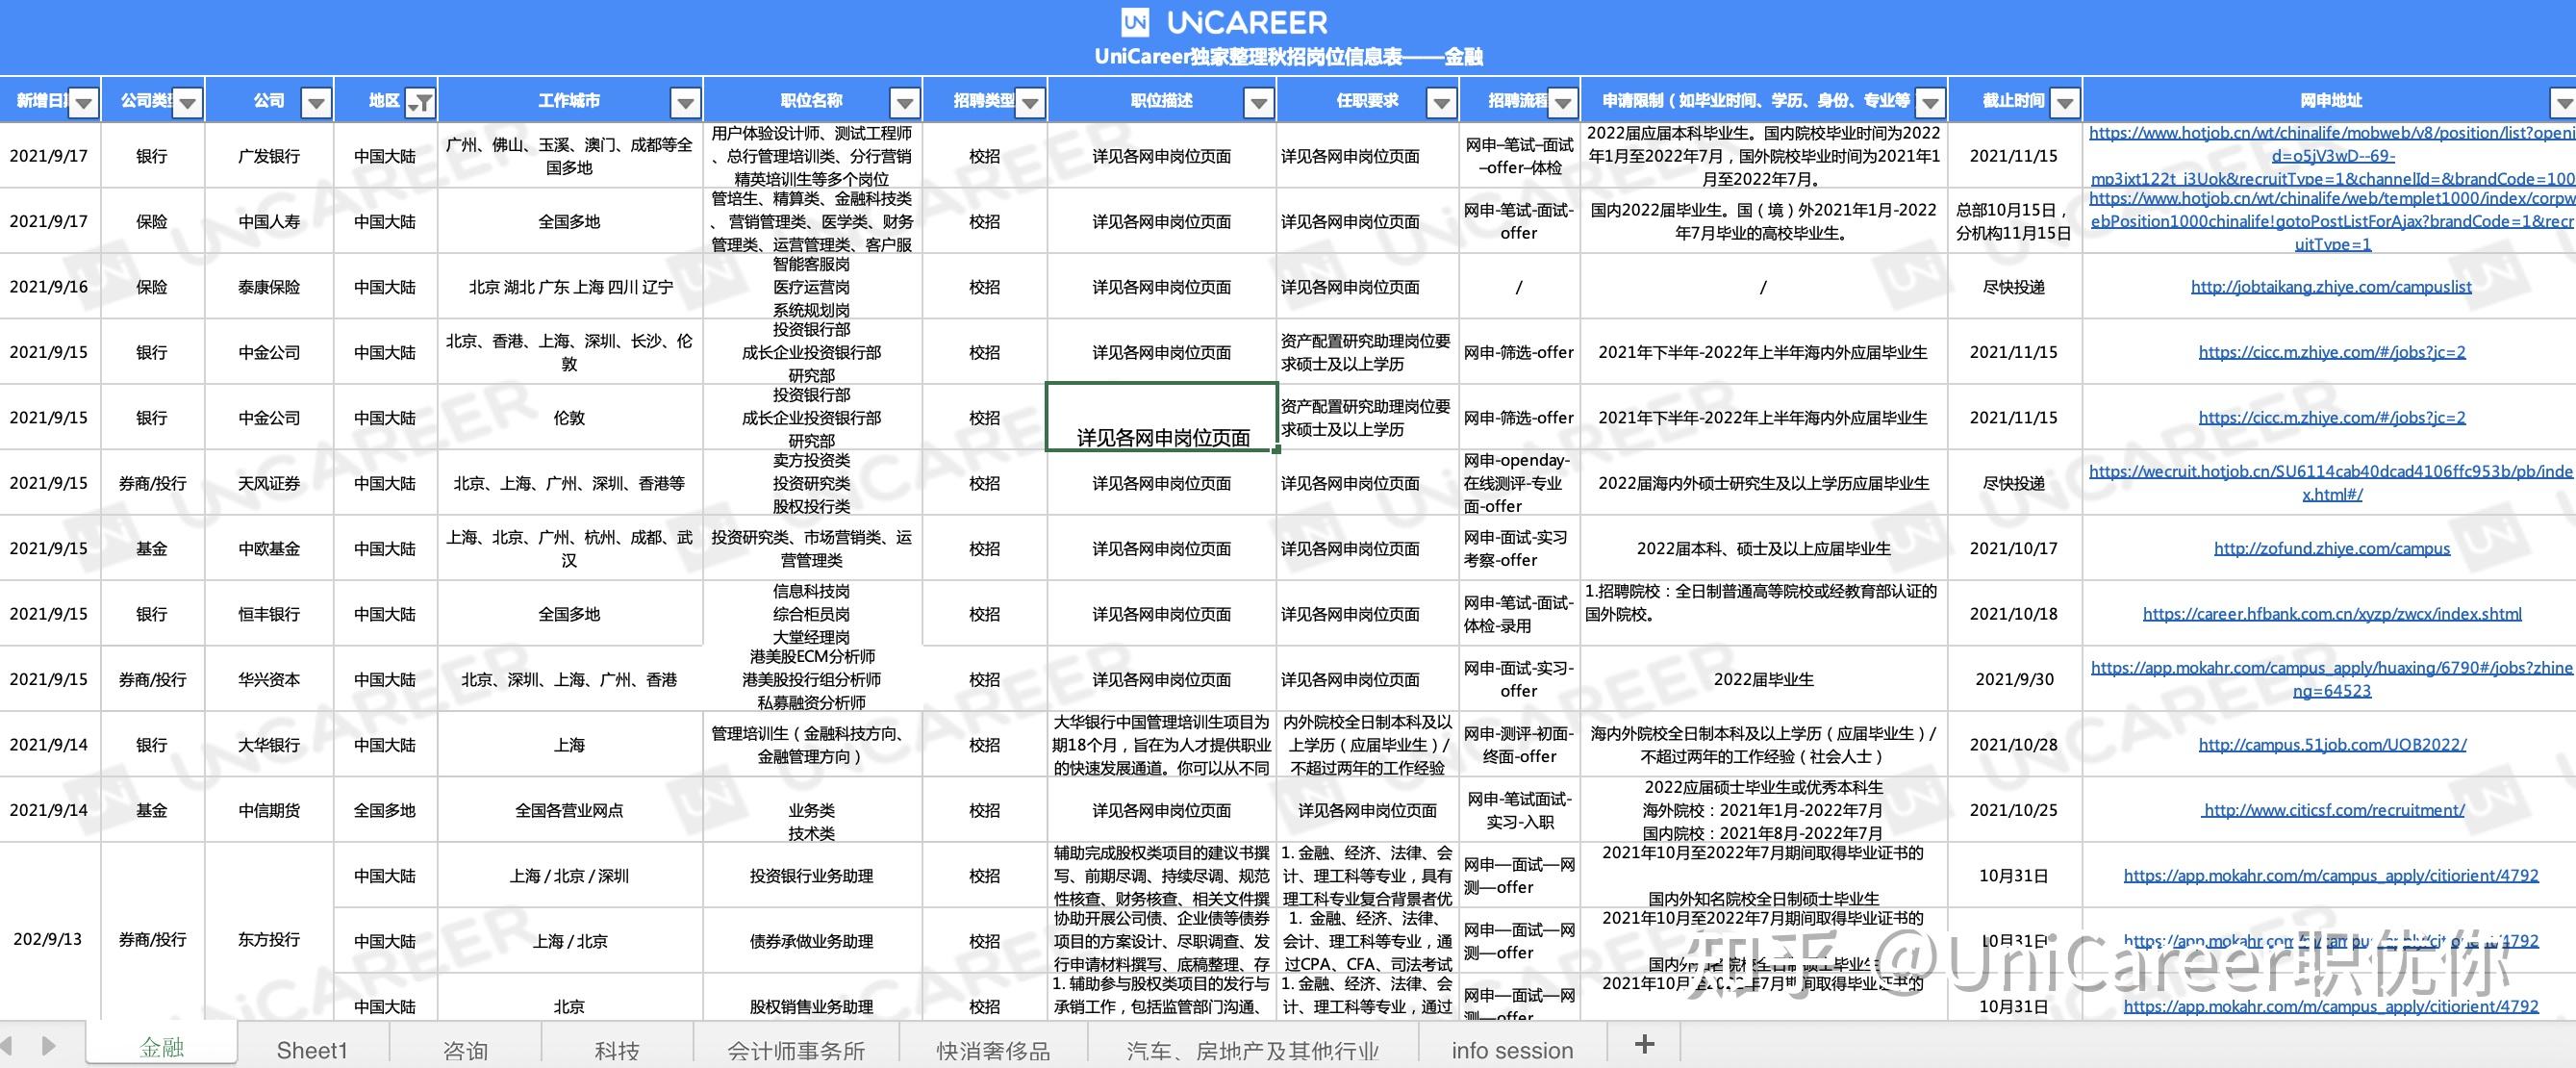Select the 广发银行 company cell
The height and width of the screenshot is (1068, 2576).
(x=269, y=156)
